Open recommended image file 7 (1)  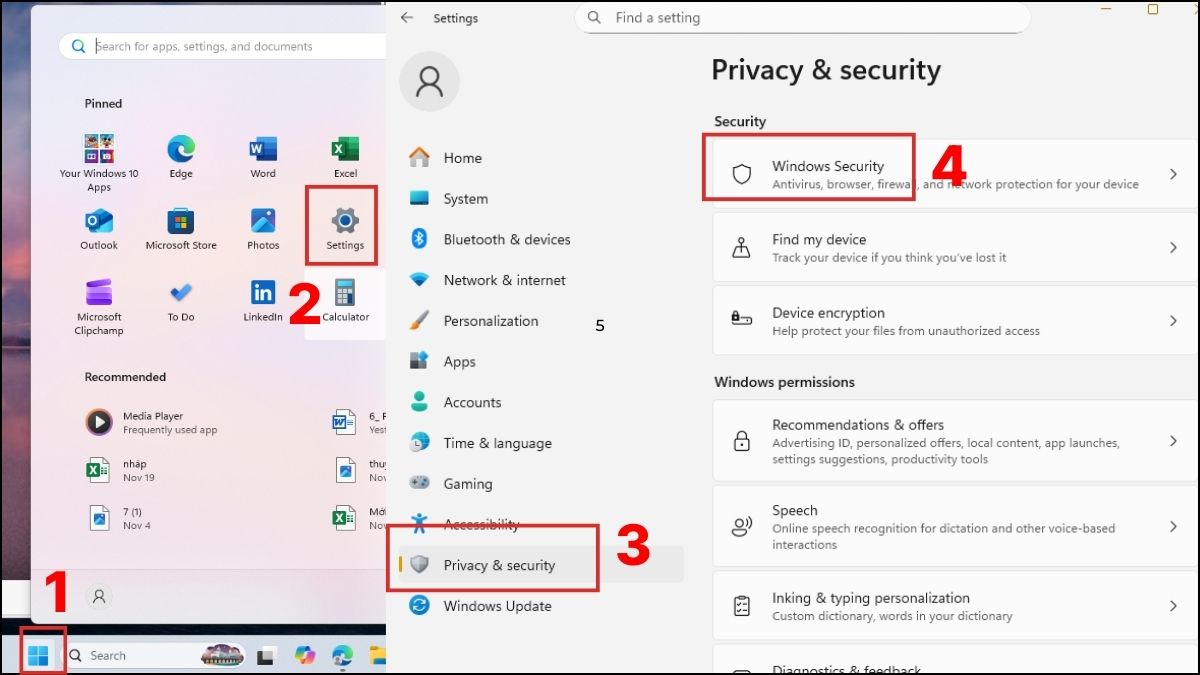[116, 517]
